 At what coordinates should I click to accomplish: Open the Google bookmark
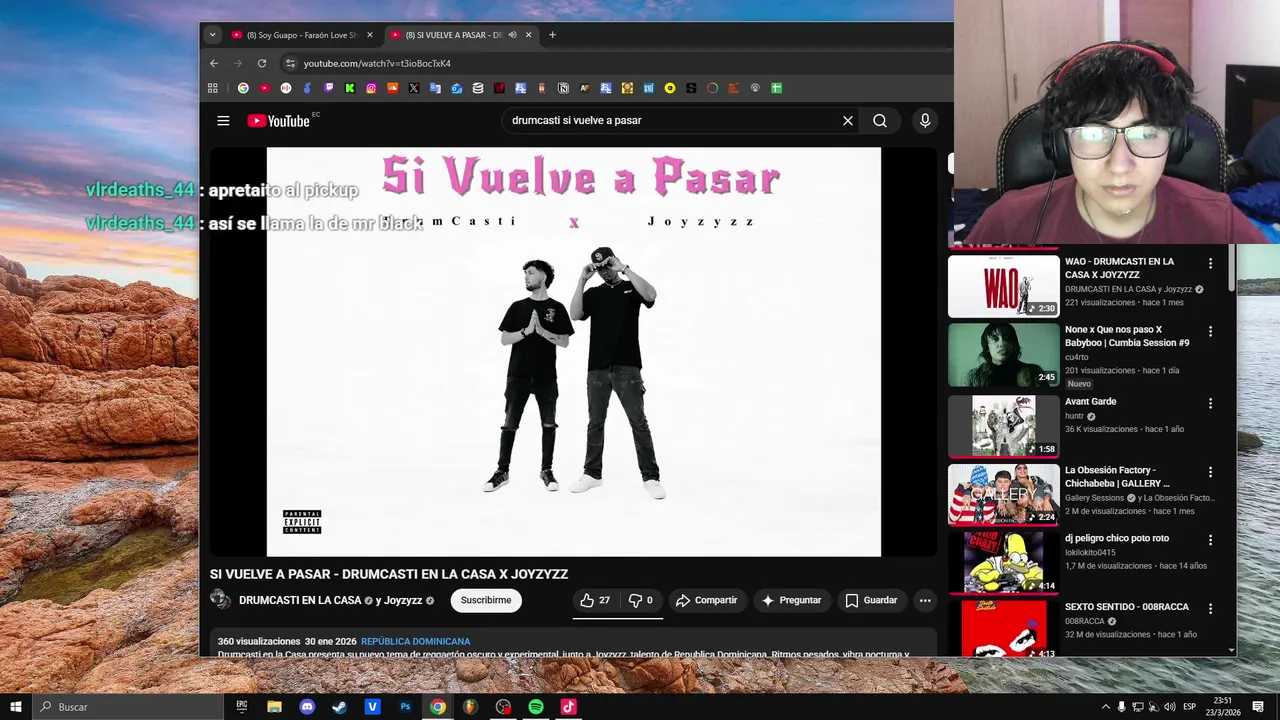[243, 88]
